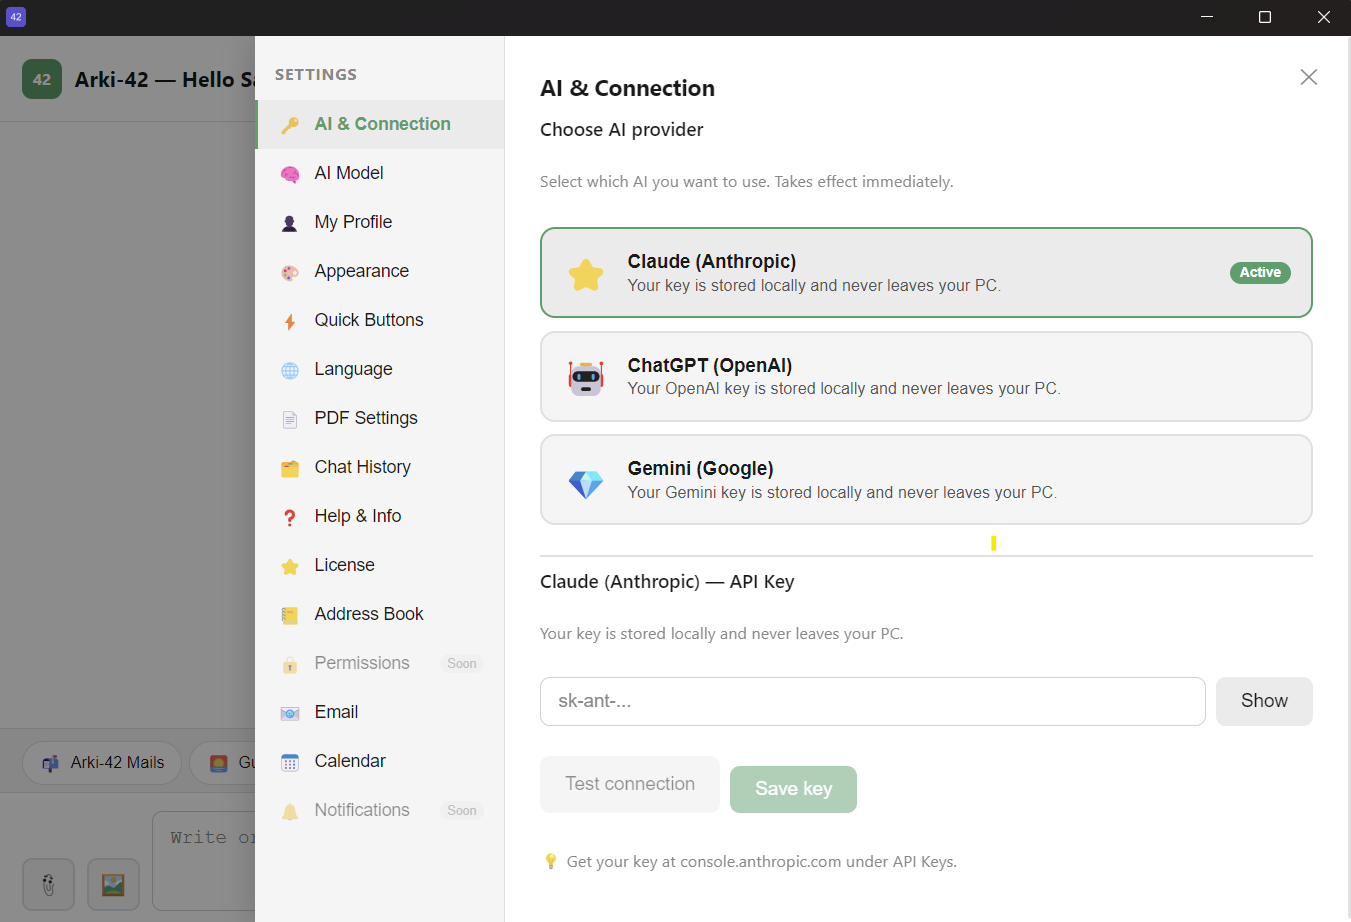Viewport: 1351px width, 922px height.
Task: Click the globe icon beside Language
Action: click(290, 370)
